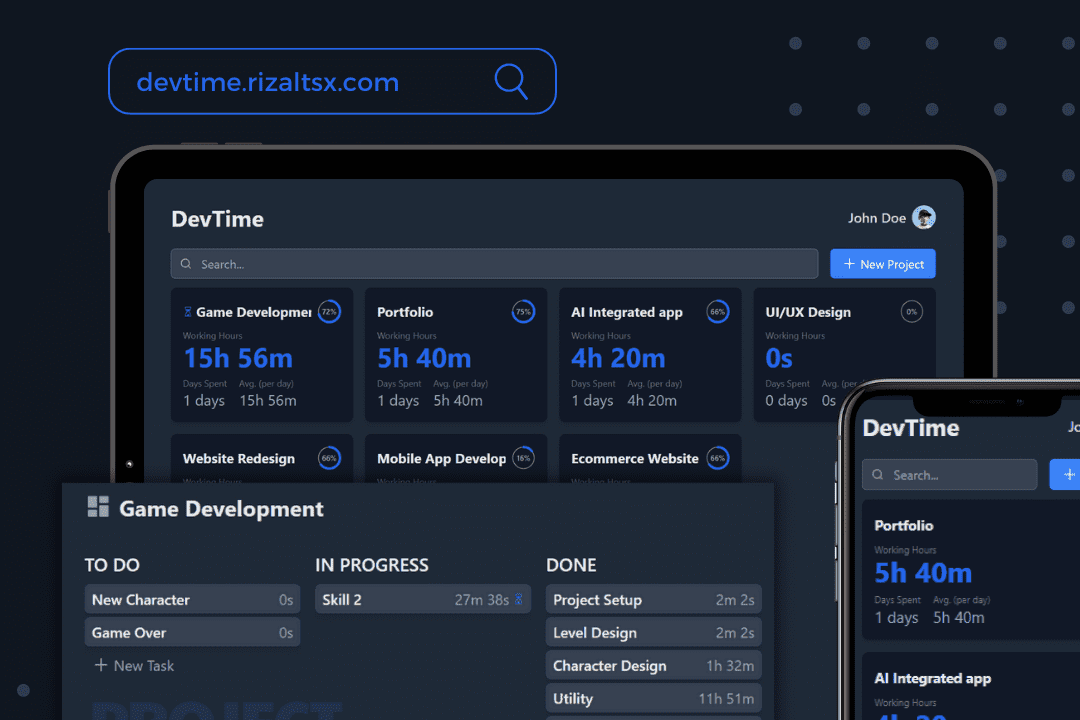Click the 15h 56m working hours value
The width and height of the screenshot is (1080, 720).
[238, 358]
